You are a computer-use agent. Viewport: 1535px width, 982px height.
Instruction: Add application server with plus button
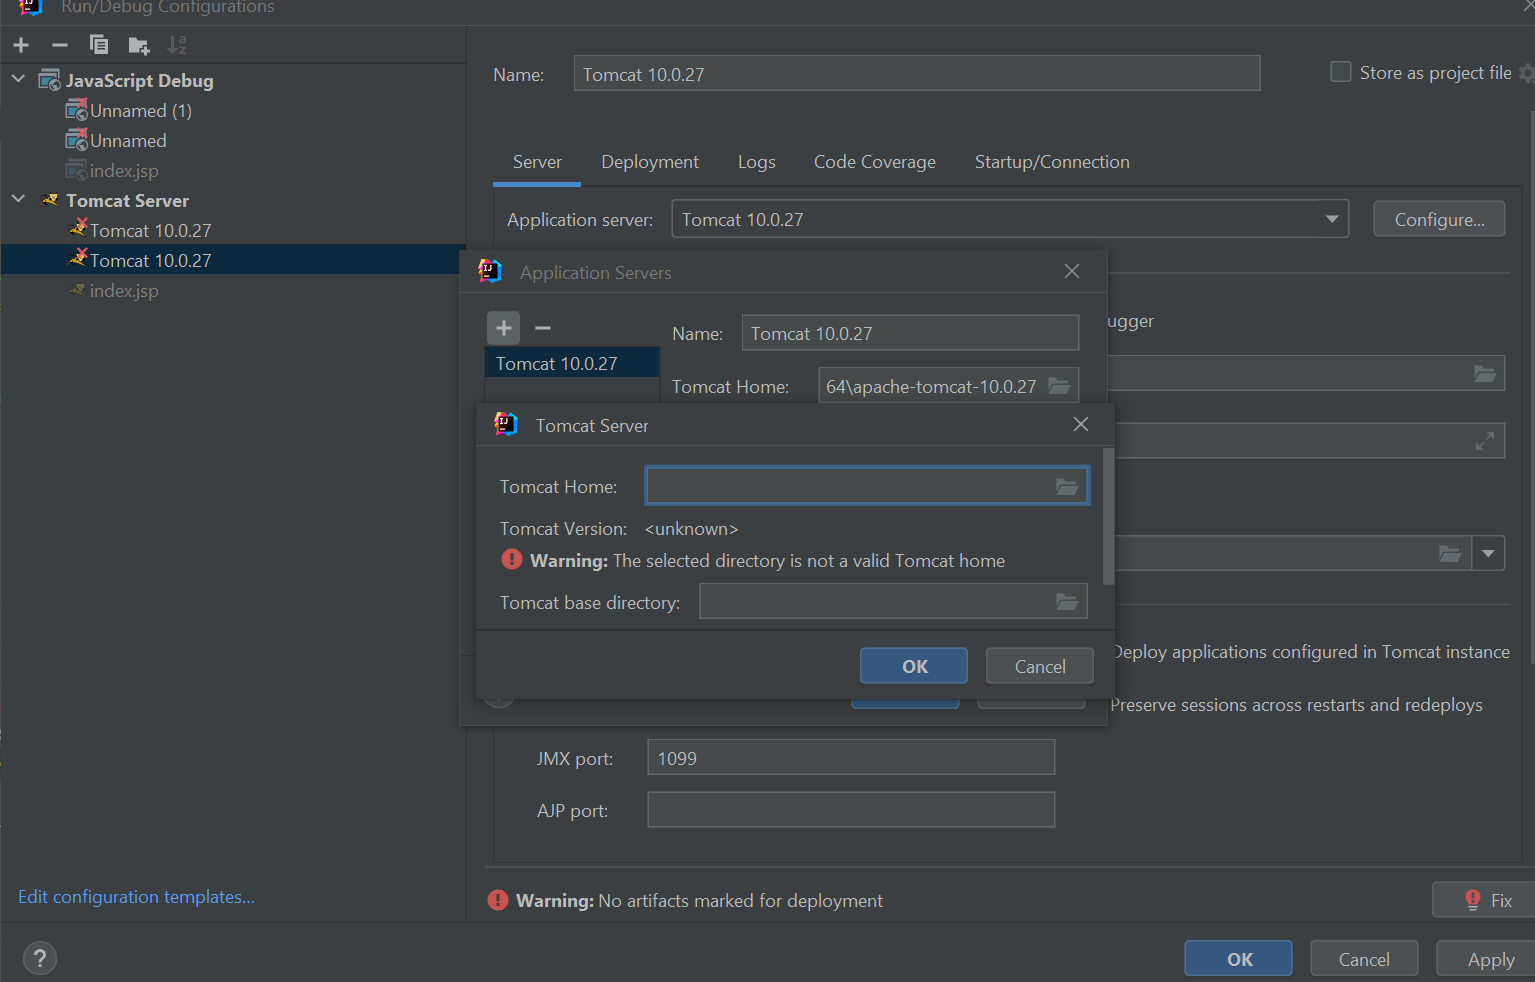[504, 328]
